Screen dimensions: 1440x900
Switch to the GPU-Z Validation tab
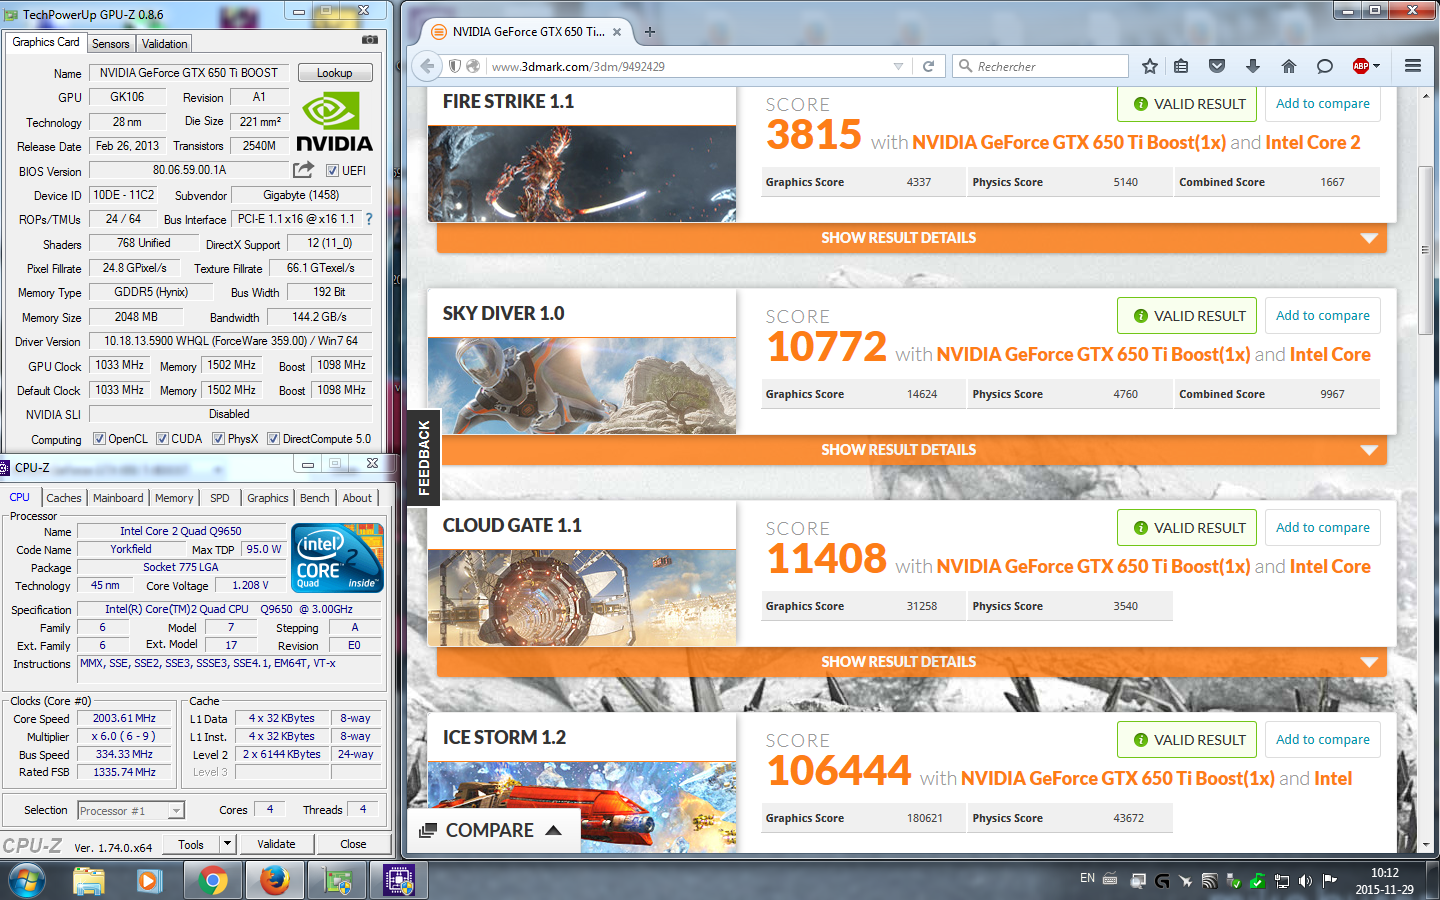tap(164, 44)
